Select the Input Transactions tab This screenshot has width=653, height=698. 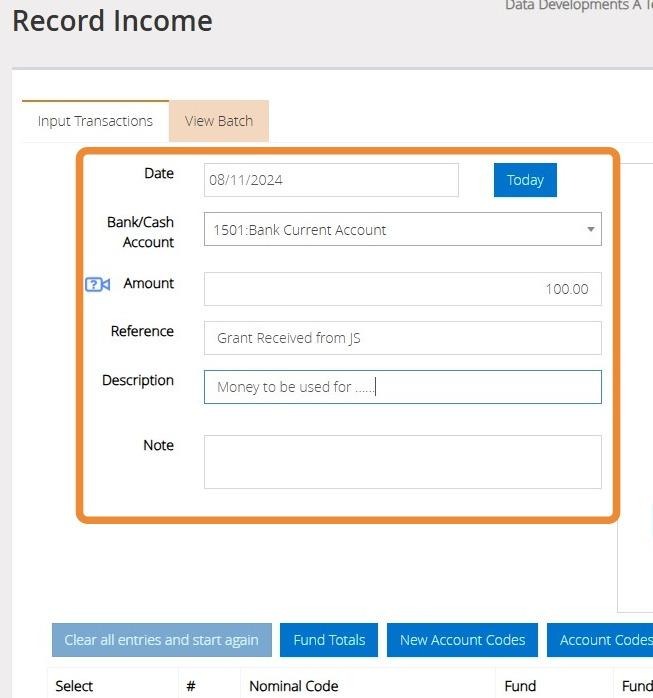pos(95,121)
